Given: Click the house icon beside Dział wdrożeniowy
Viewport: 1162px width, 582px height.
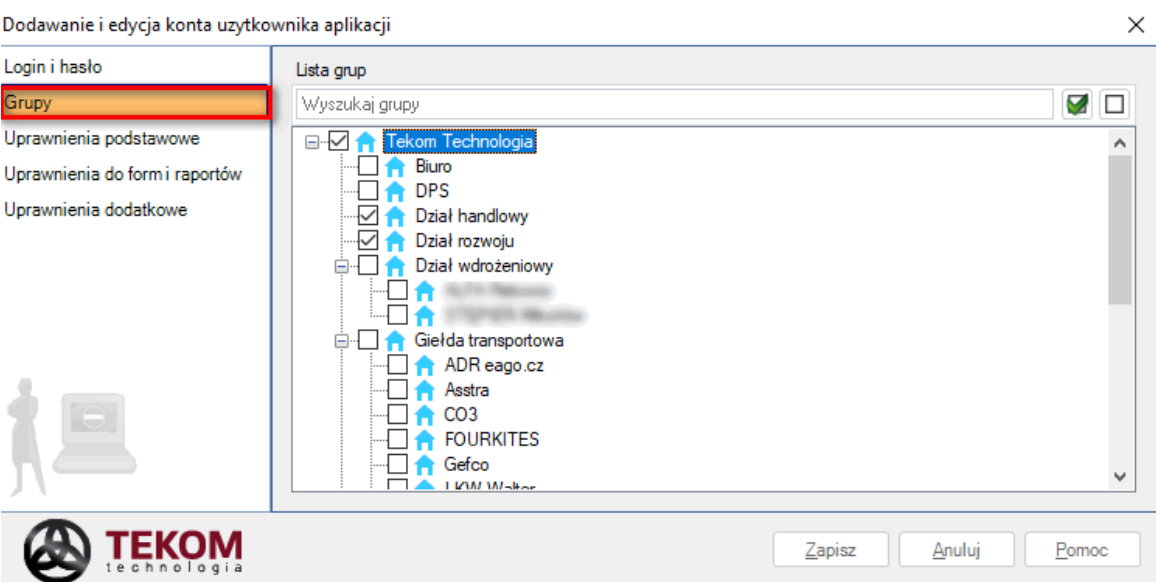Looking at the screenshot, I should point(395,265).
